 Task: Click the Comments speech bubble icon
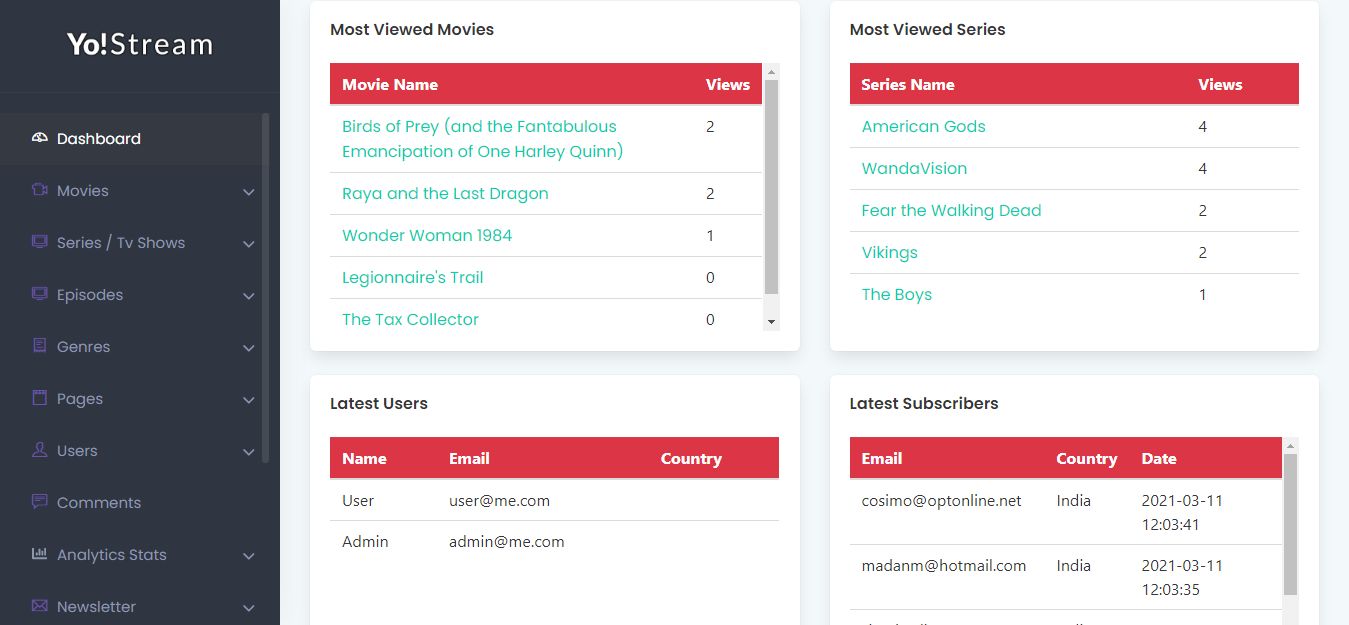(40, 502)
